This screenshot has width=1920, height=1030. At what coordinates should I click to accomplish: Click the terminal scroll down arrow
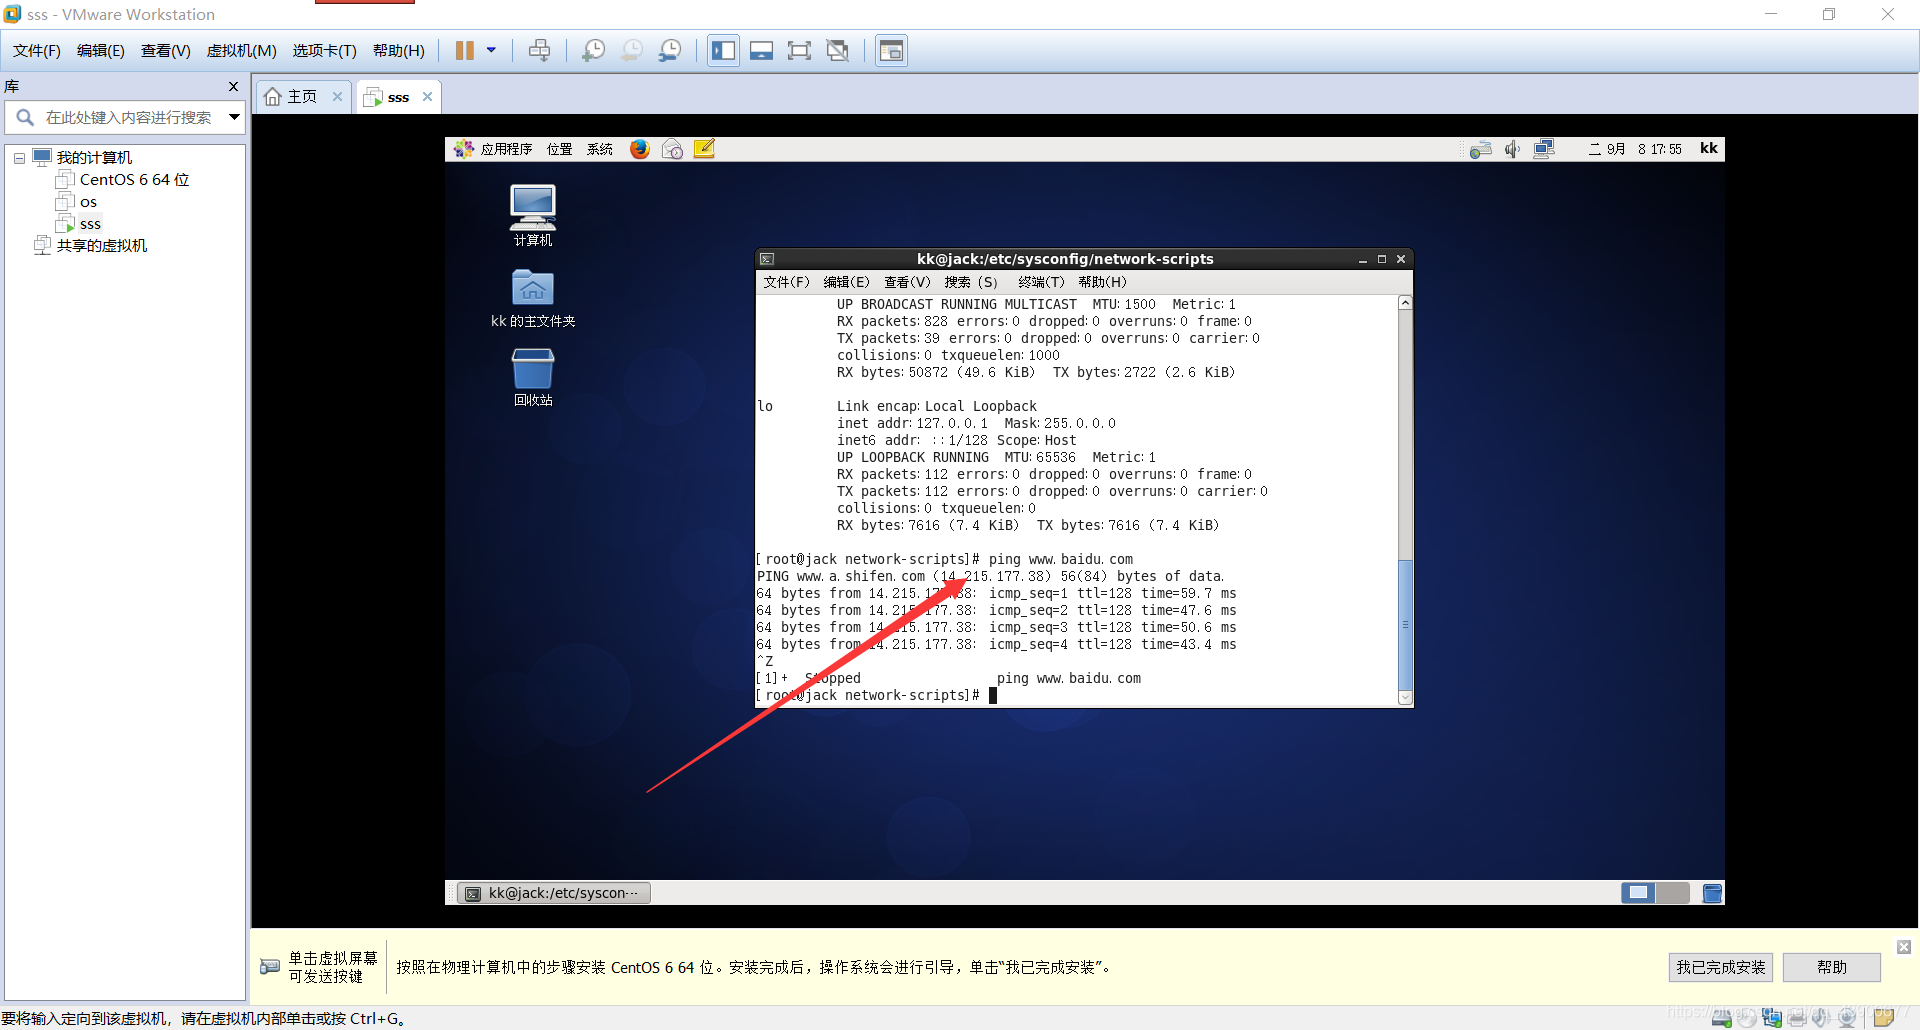click(1405, 698)
